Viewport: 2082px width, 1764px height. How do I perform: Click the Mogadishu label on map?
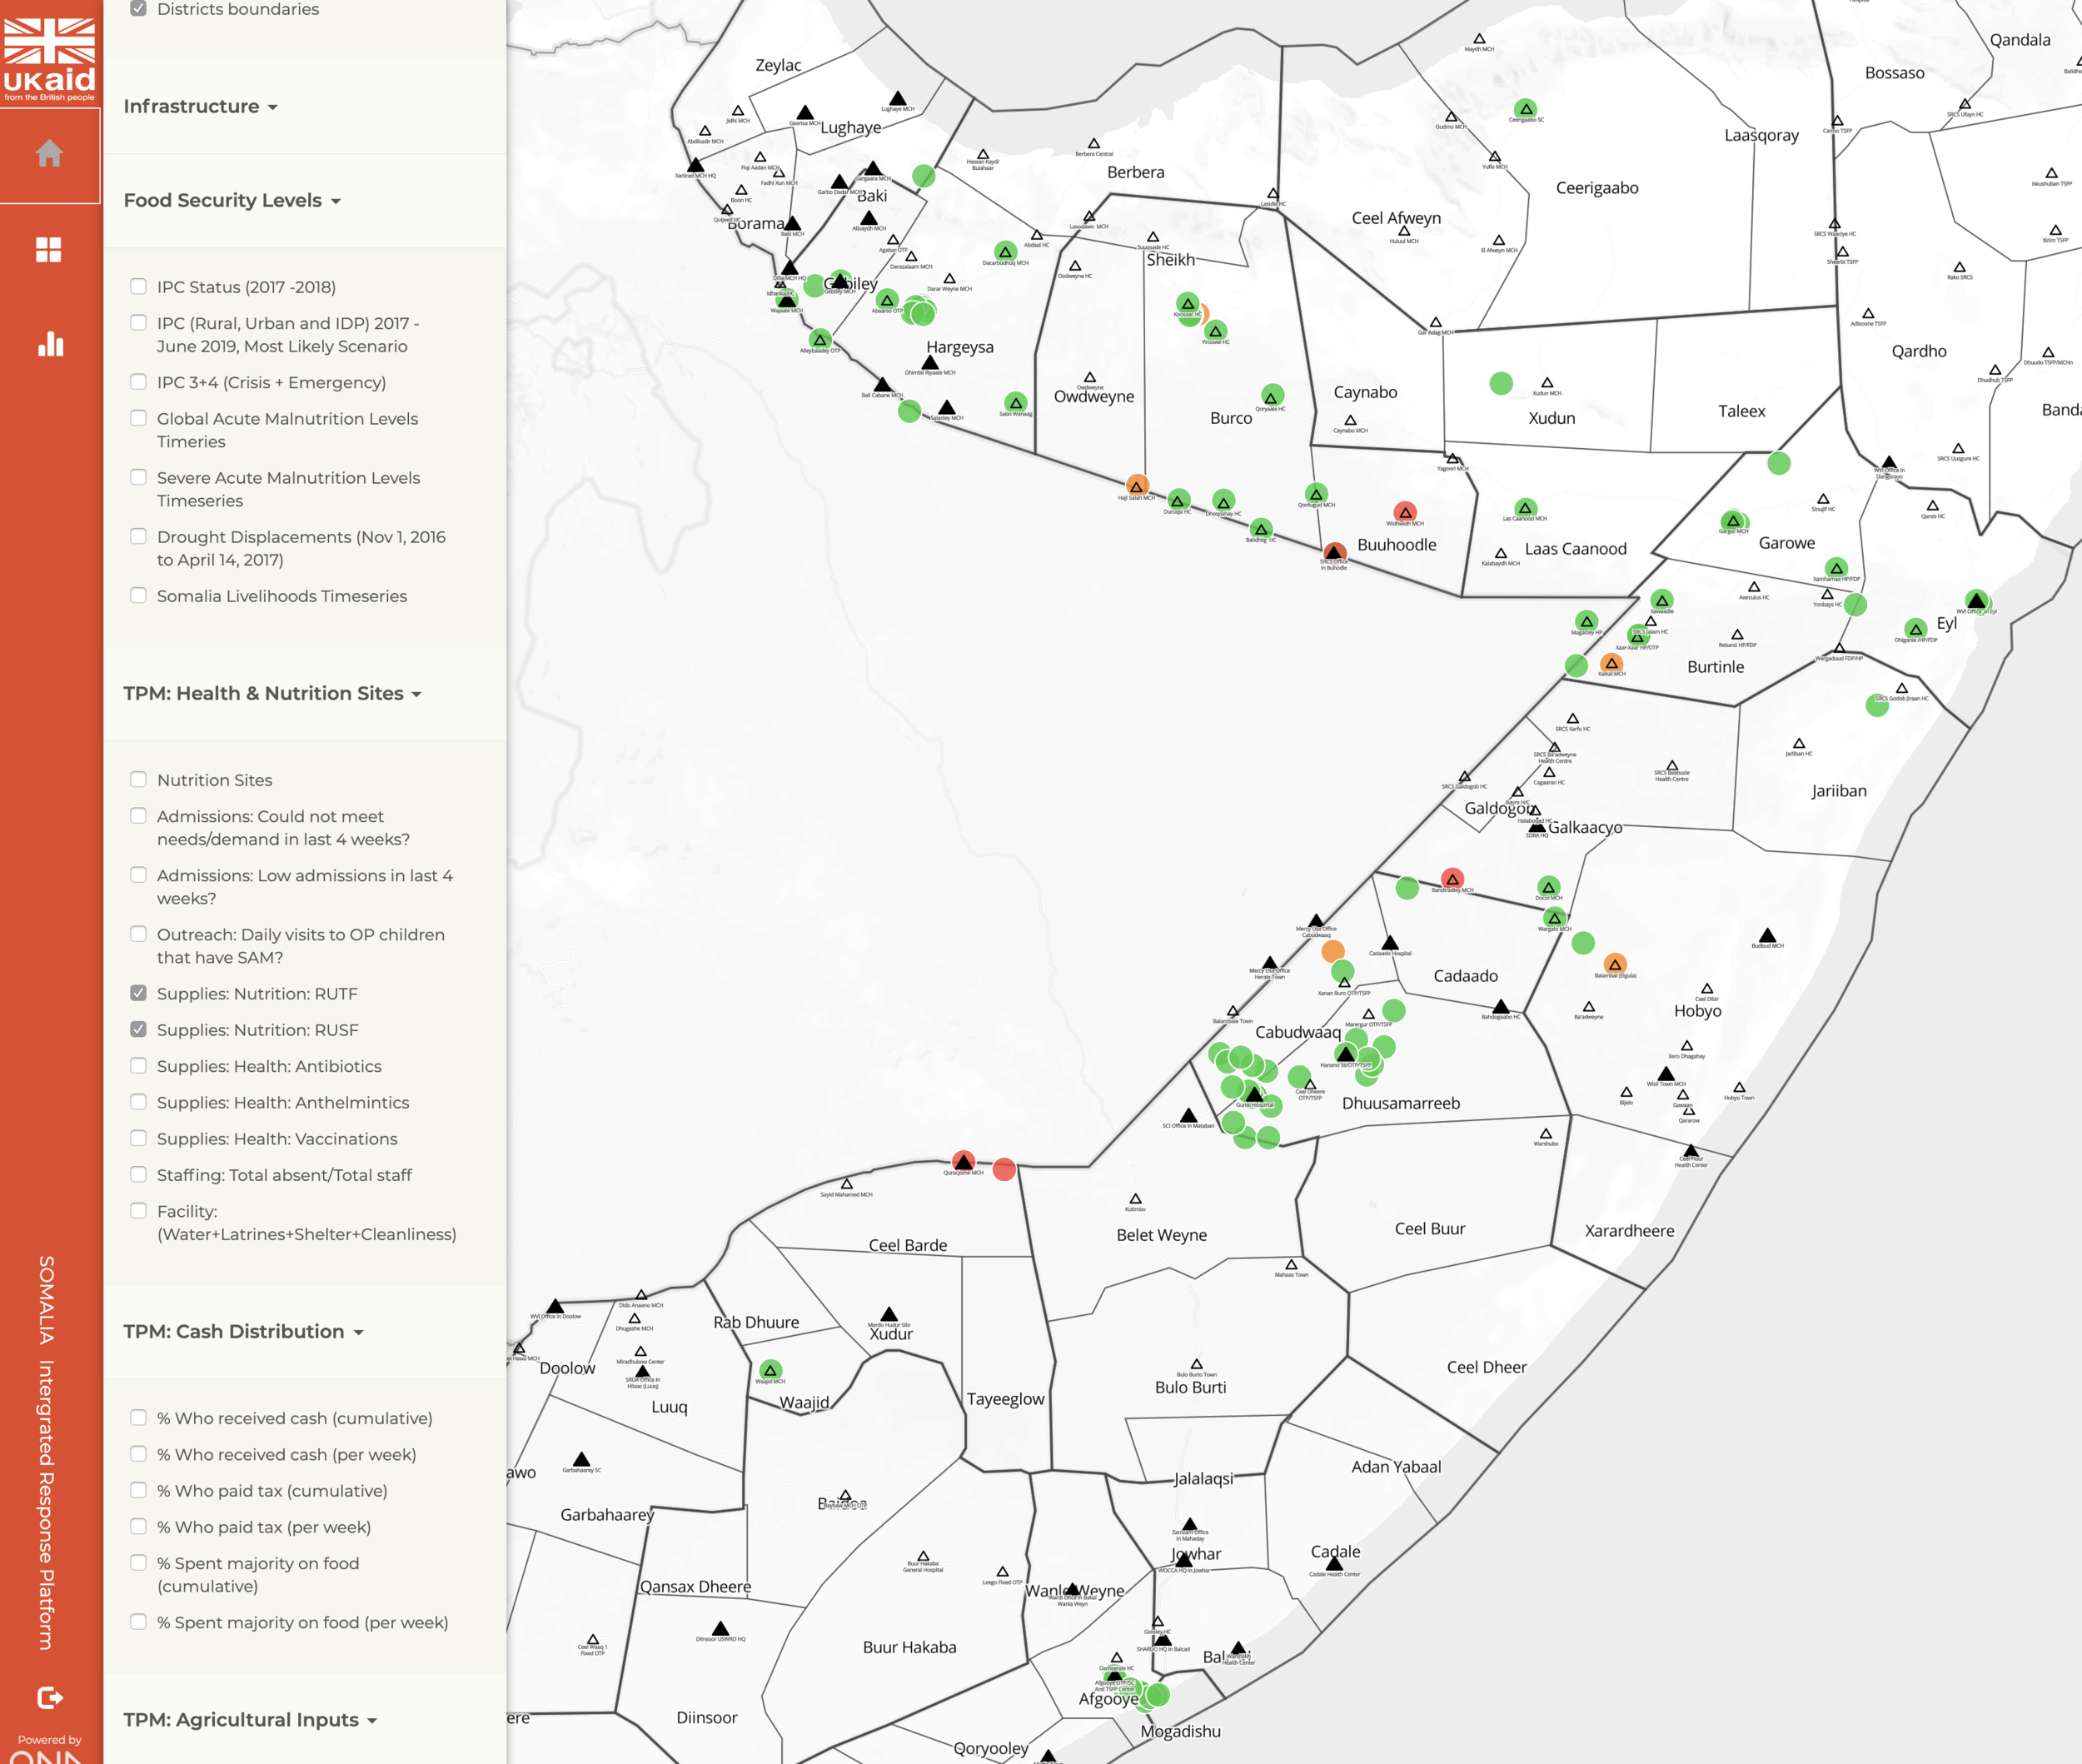[x=1180, y=1731]
